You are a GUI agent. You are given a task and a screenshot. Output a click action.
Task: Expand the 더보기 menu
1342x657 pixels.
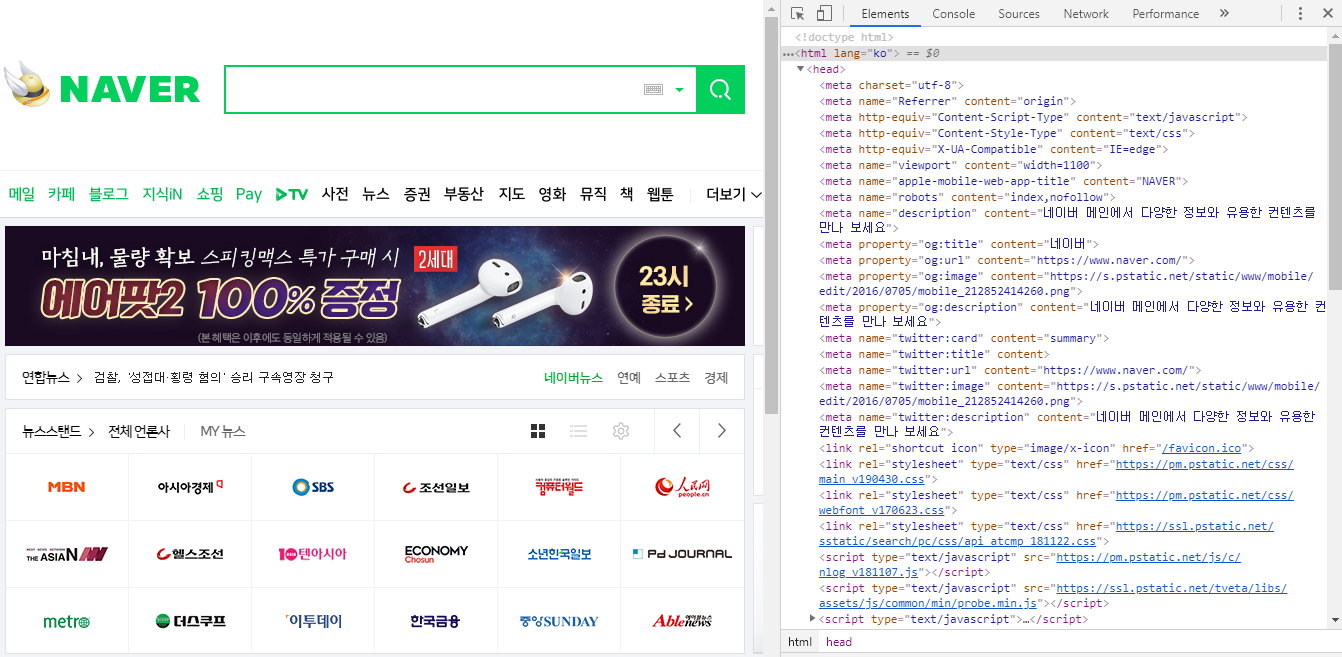click(734, 194)
